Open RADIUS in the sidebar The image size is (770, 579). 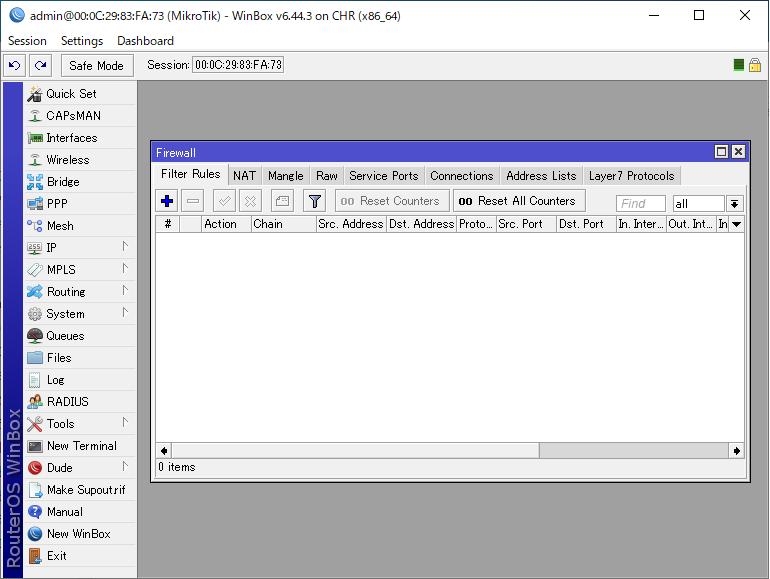(x=80, y=402)
